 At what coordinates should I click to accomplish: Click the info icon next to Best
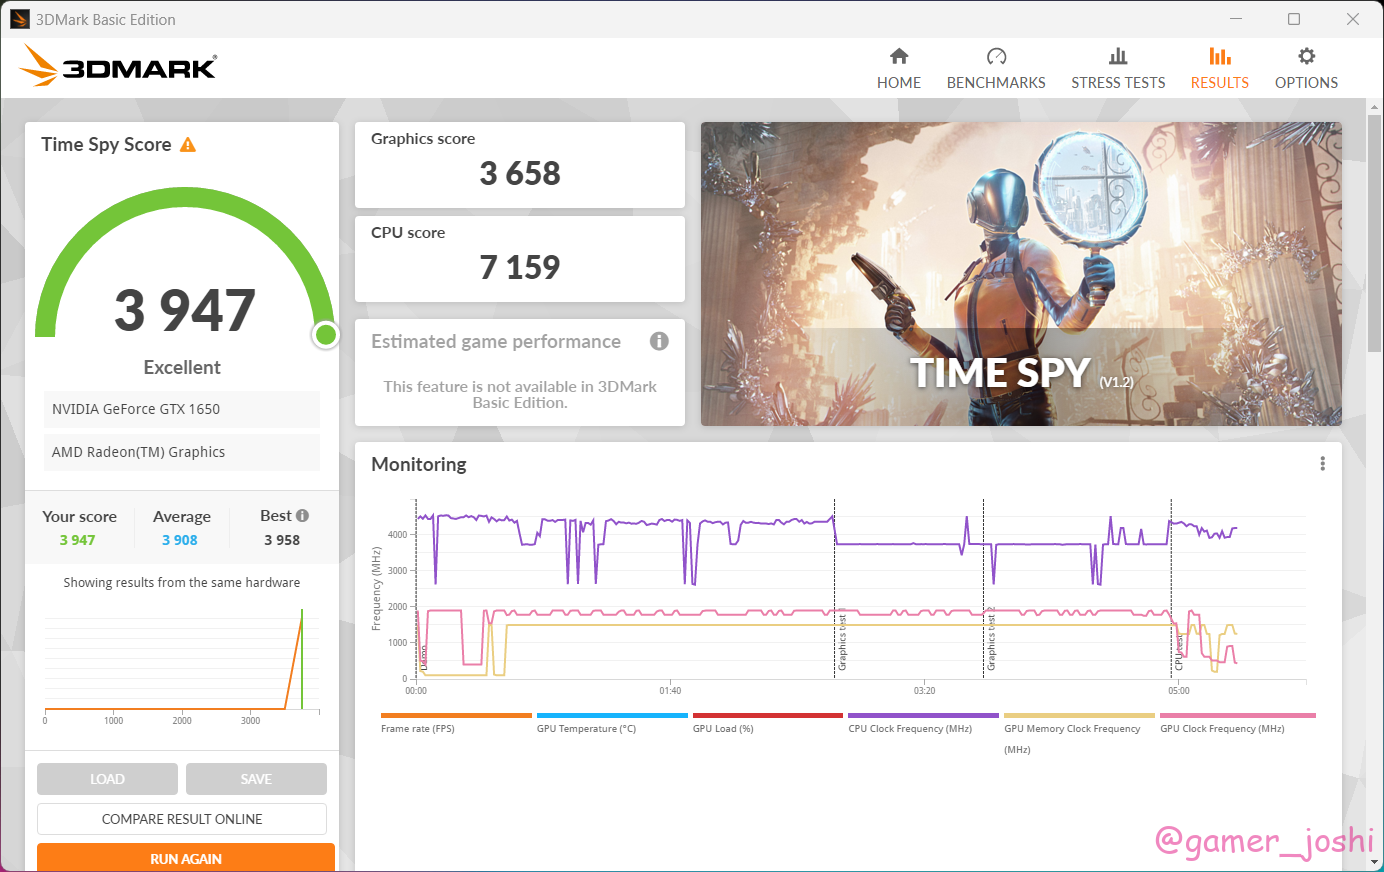point(302,516)
